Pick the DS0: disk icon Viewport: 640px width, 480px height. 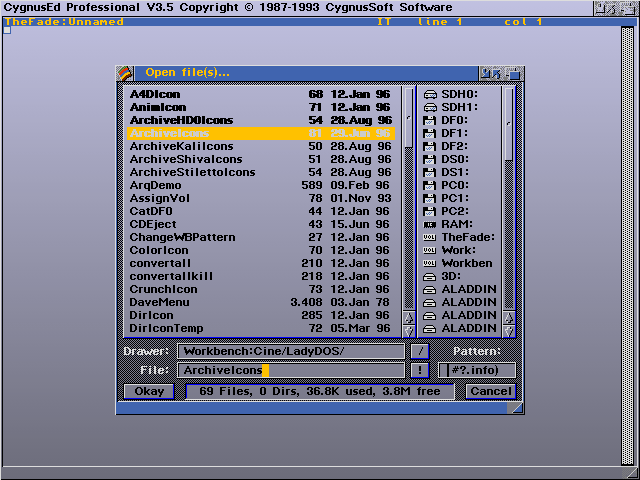click(x=429, y=160)
